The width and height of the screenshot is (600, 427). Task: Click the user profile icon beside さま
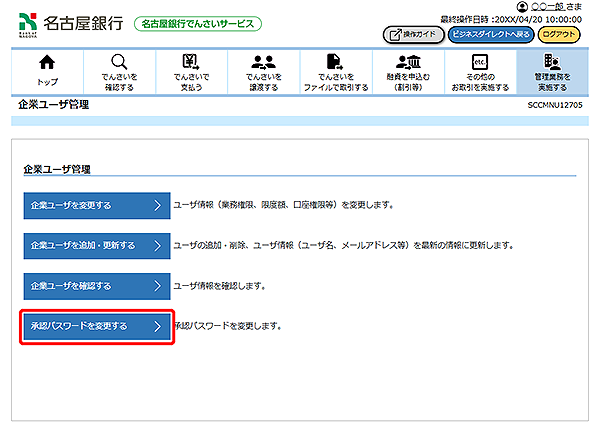pos(521,8)
